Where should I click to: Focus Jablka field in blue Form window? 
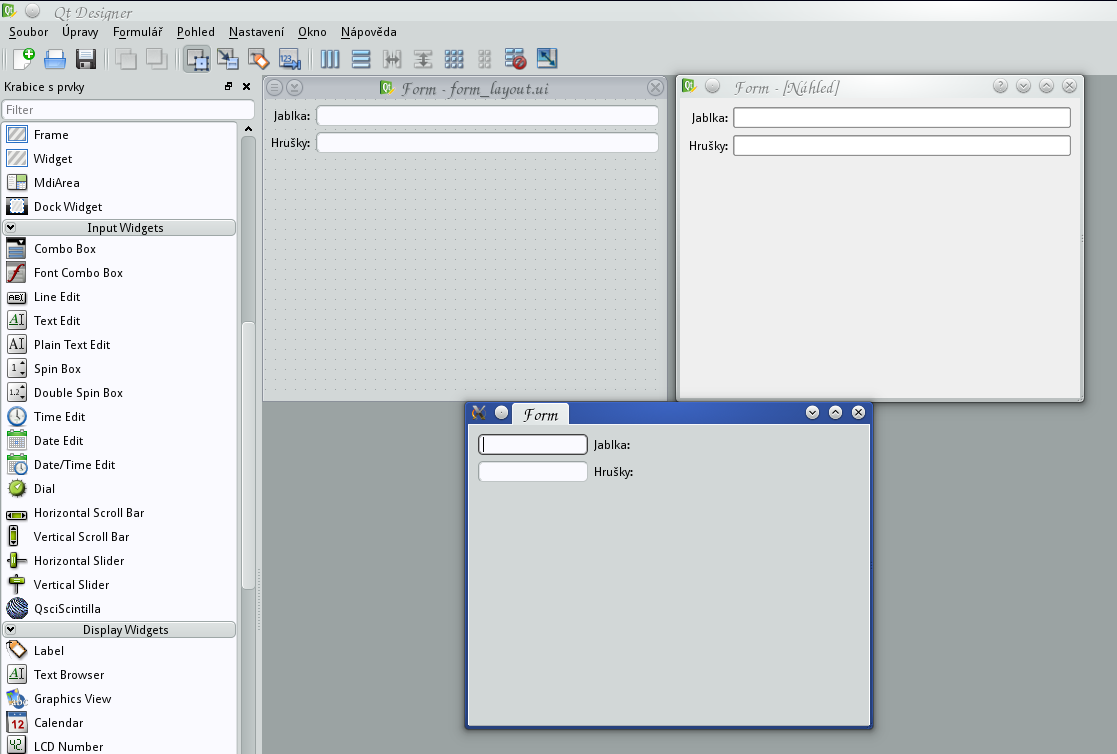pos(533,445)
